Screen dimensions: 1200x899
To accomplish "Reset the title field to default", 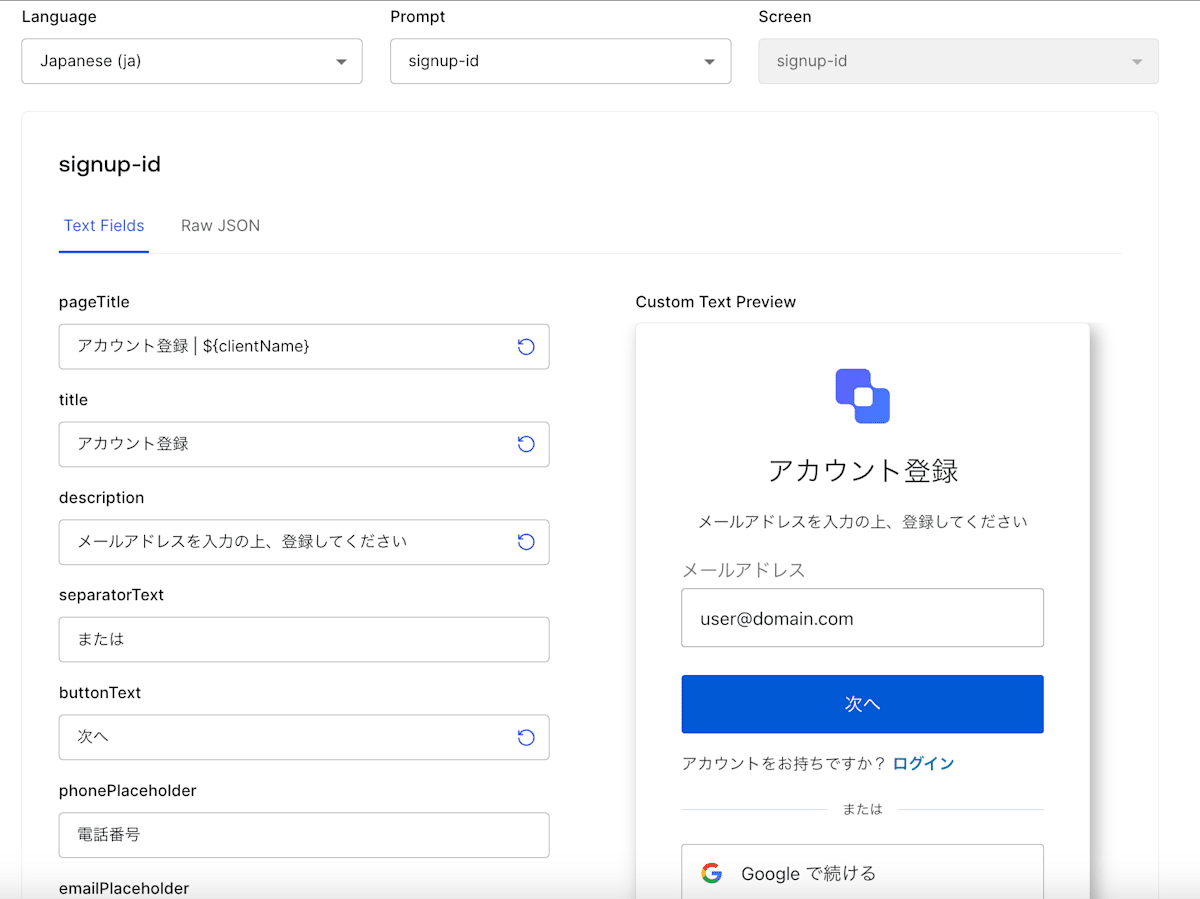I will [526, 444].
